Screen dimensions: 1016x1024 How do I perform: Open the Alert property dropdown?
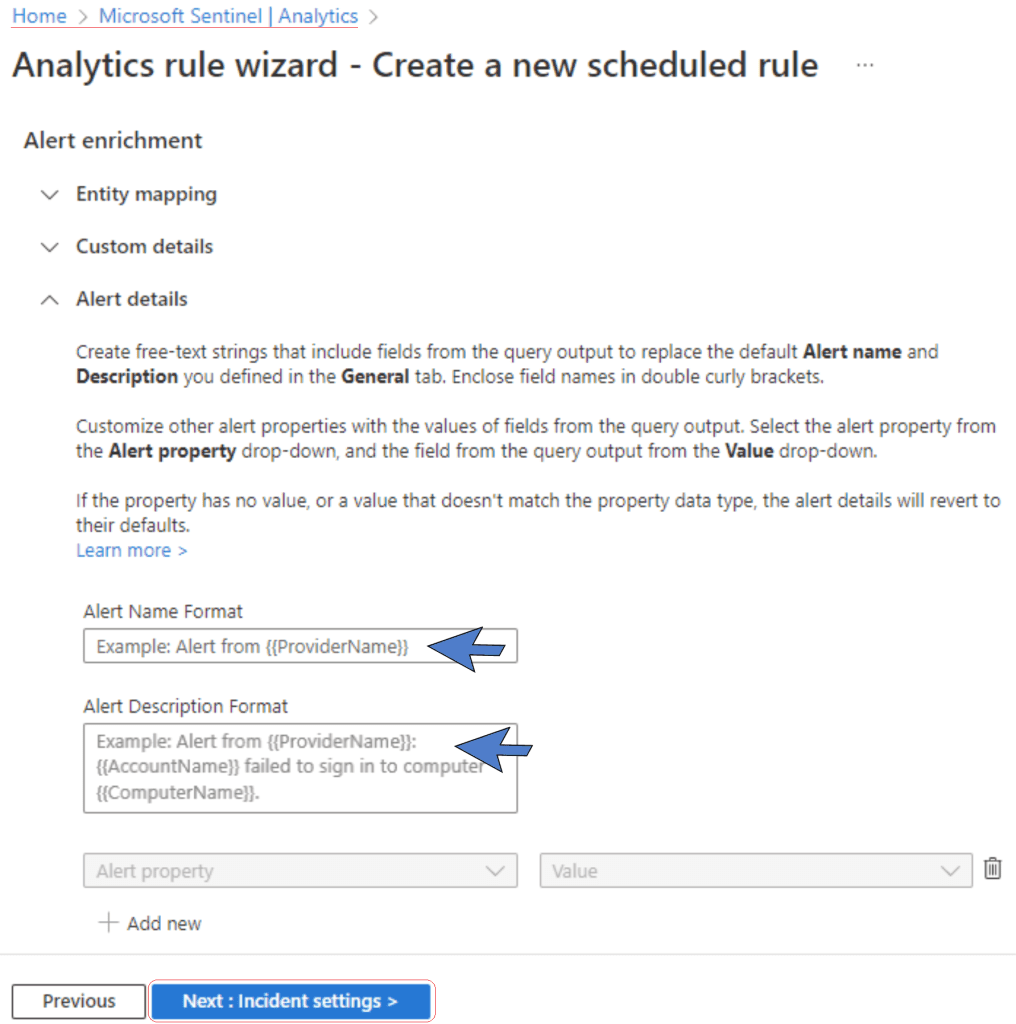coord(300,870)
